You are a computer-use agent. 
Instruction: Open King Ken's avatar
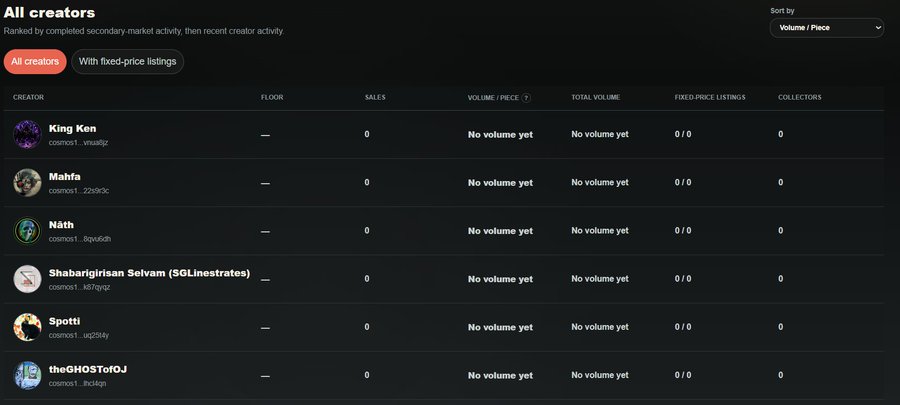point(27,134)
